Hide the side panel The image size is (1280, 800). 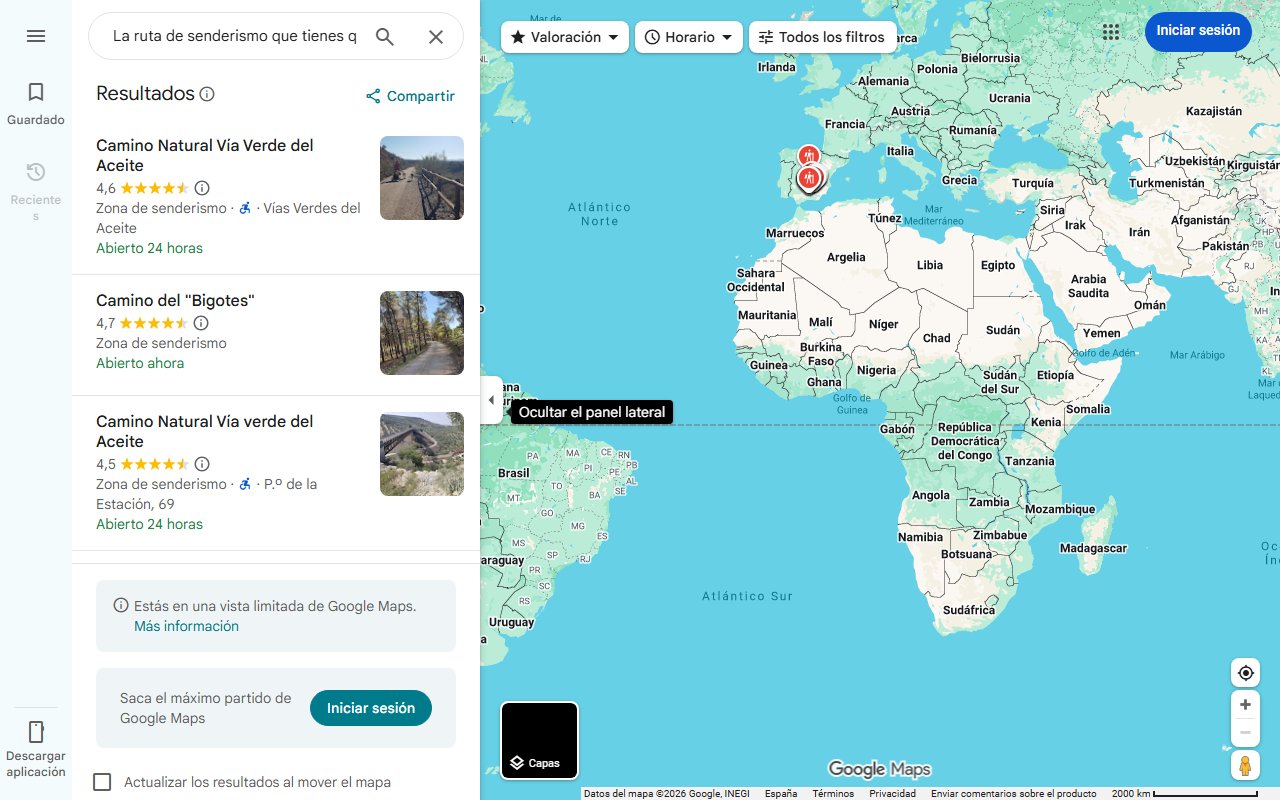pos(491,400)
